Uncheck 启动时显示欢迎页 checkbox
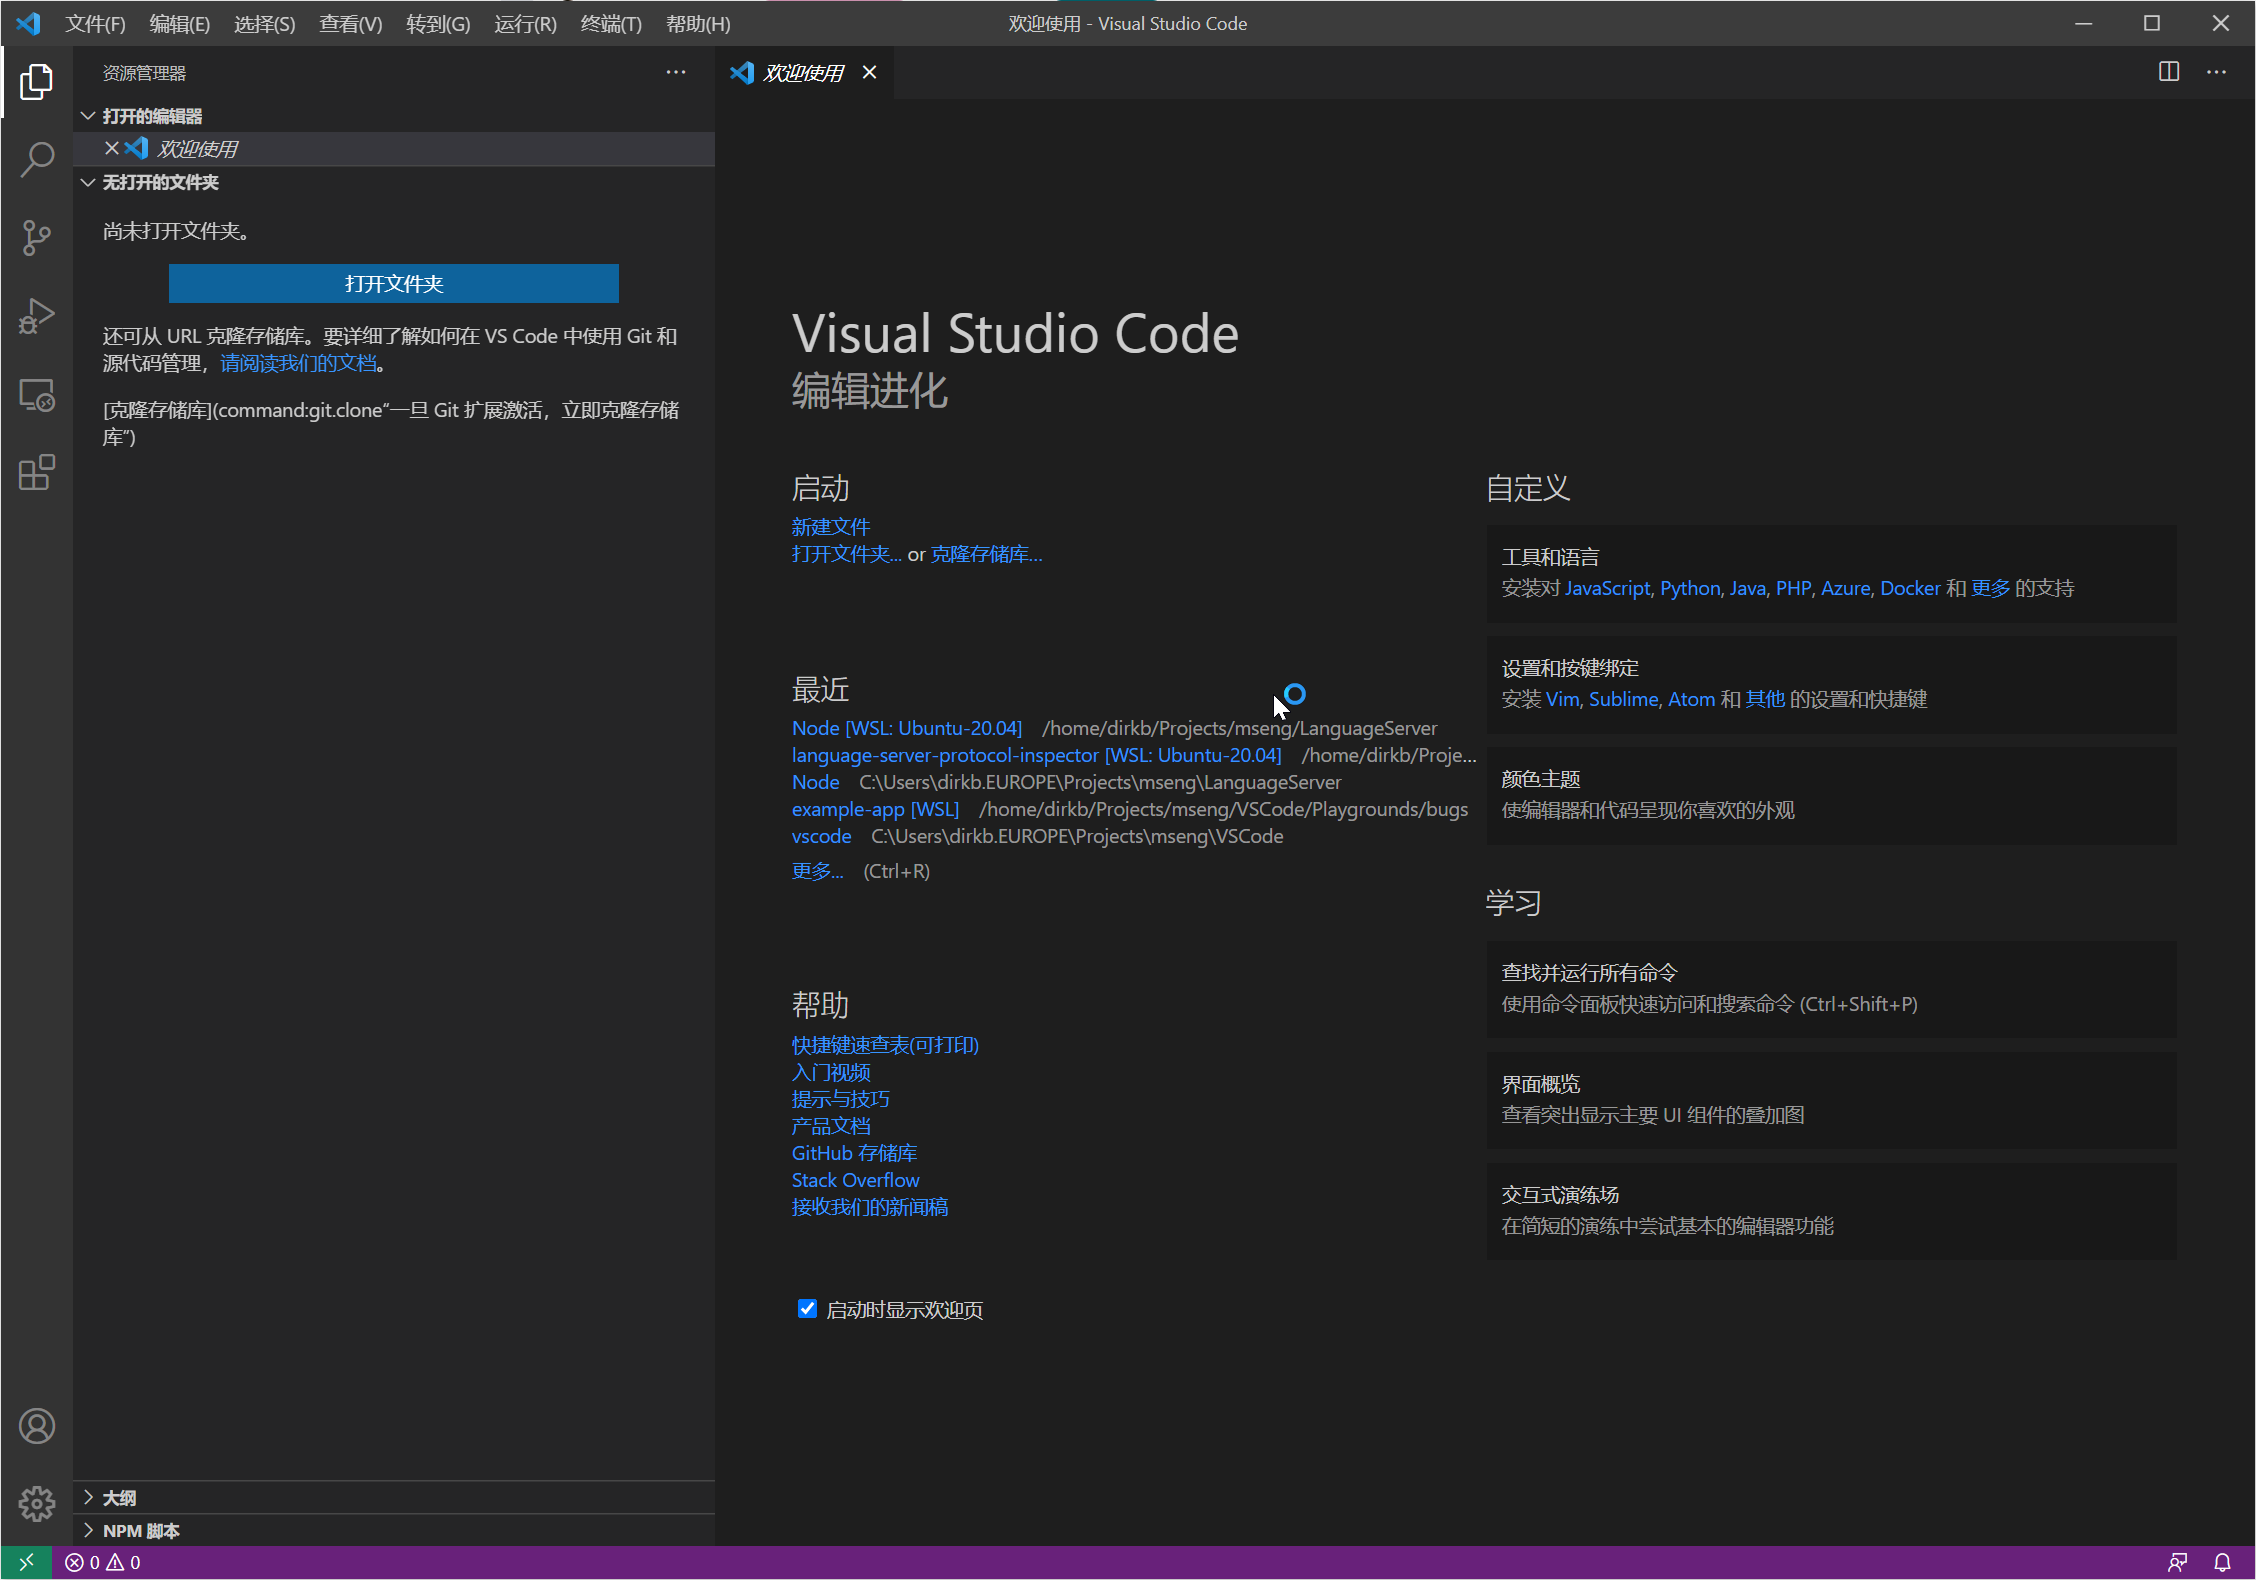 [807, 1308]
